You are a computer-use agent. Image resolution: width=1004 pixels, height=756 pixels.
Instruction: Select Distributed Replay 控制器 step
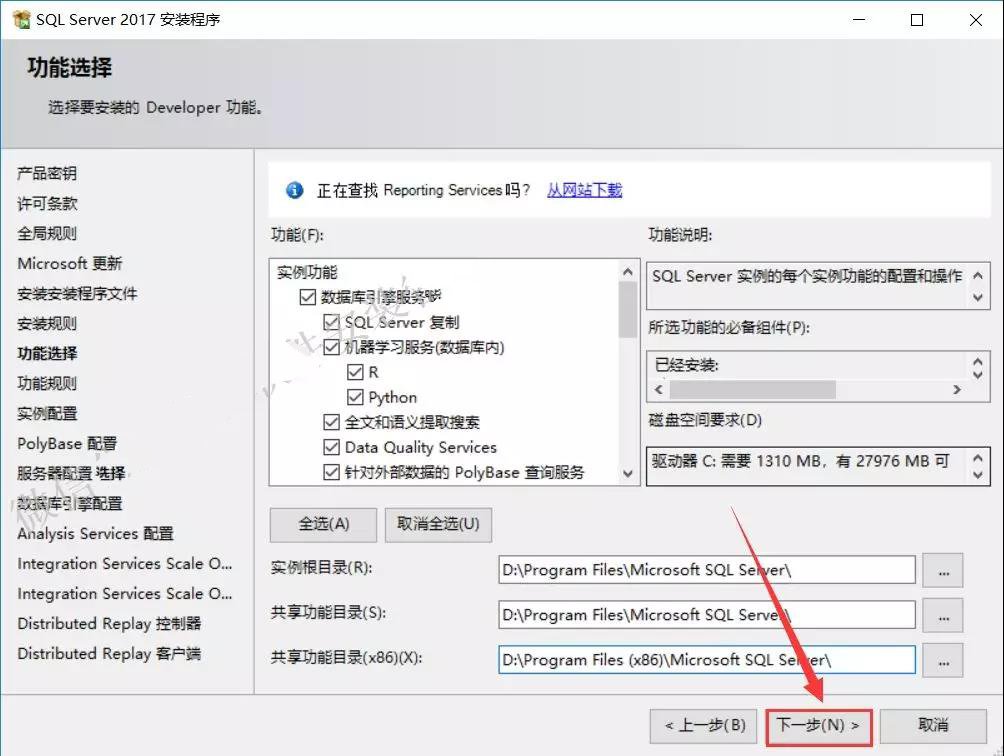[x=109, y=623]
